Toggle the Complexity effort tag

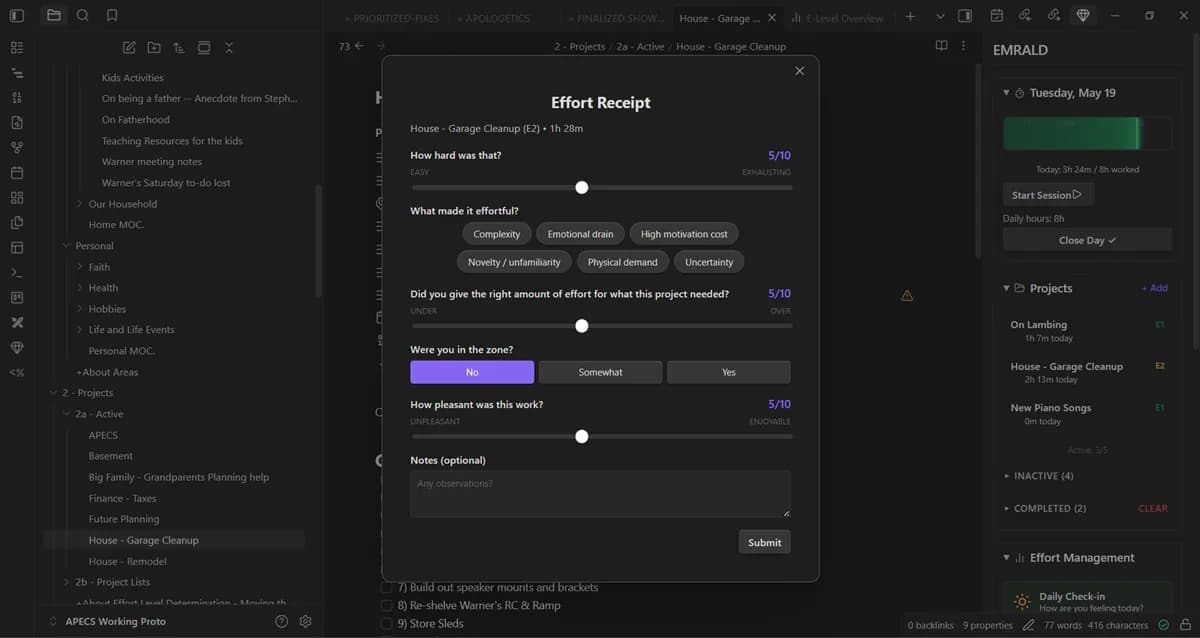[x=496, y=234]
